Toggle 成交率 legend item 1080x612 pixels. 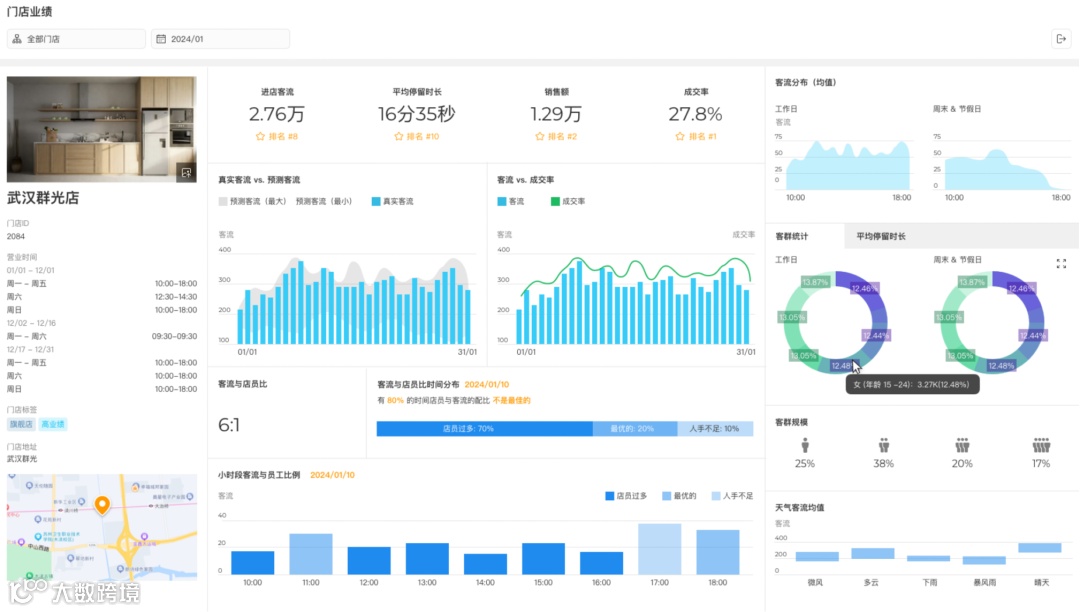(x=568, y=202)
